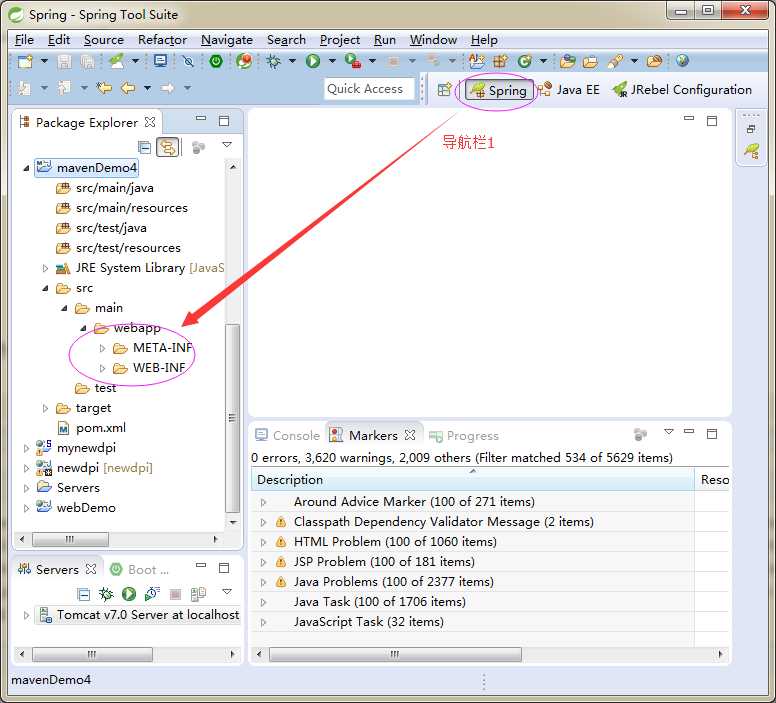776x703 pixels.
Task: Click the Quick Access search field
Action: point(369,89)
